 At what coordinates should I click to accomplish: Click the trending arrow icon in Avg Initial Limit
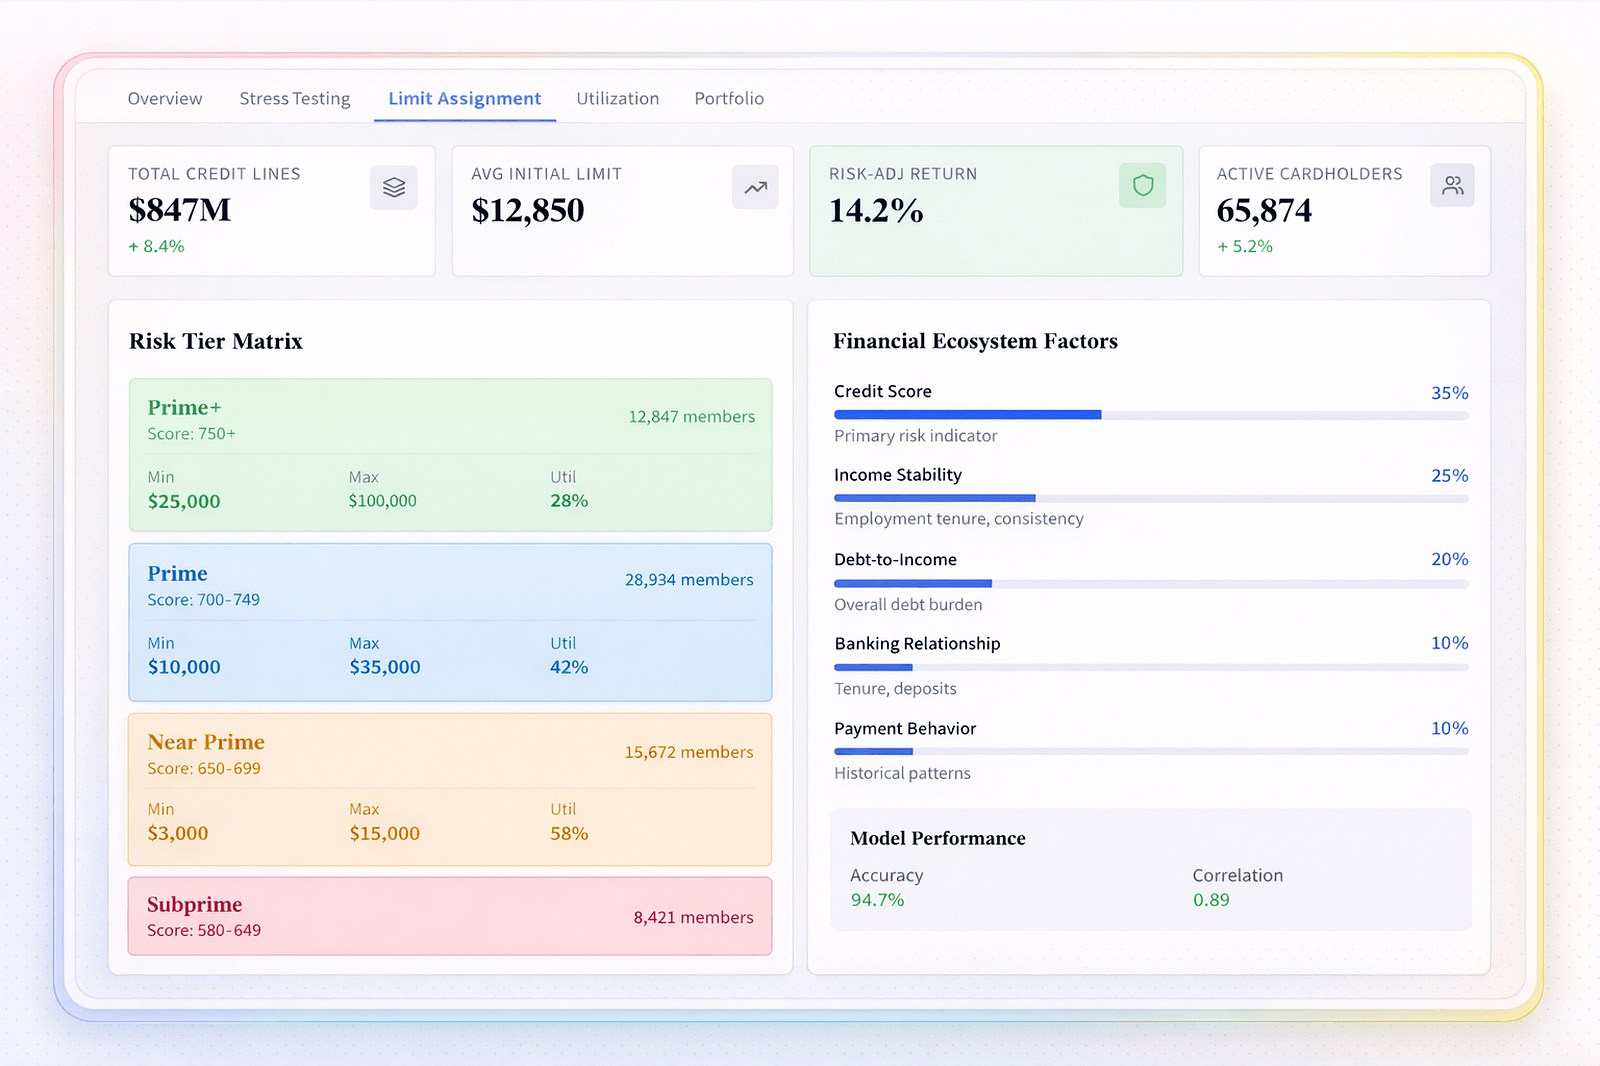(x=755, y=187)
